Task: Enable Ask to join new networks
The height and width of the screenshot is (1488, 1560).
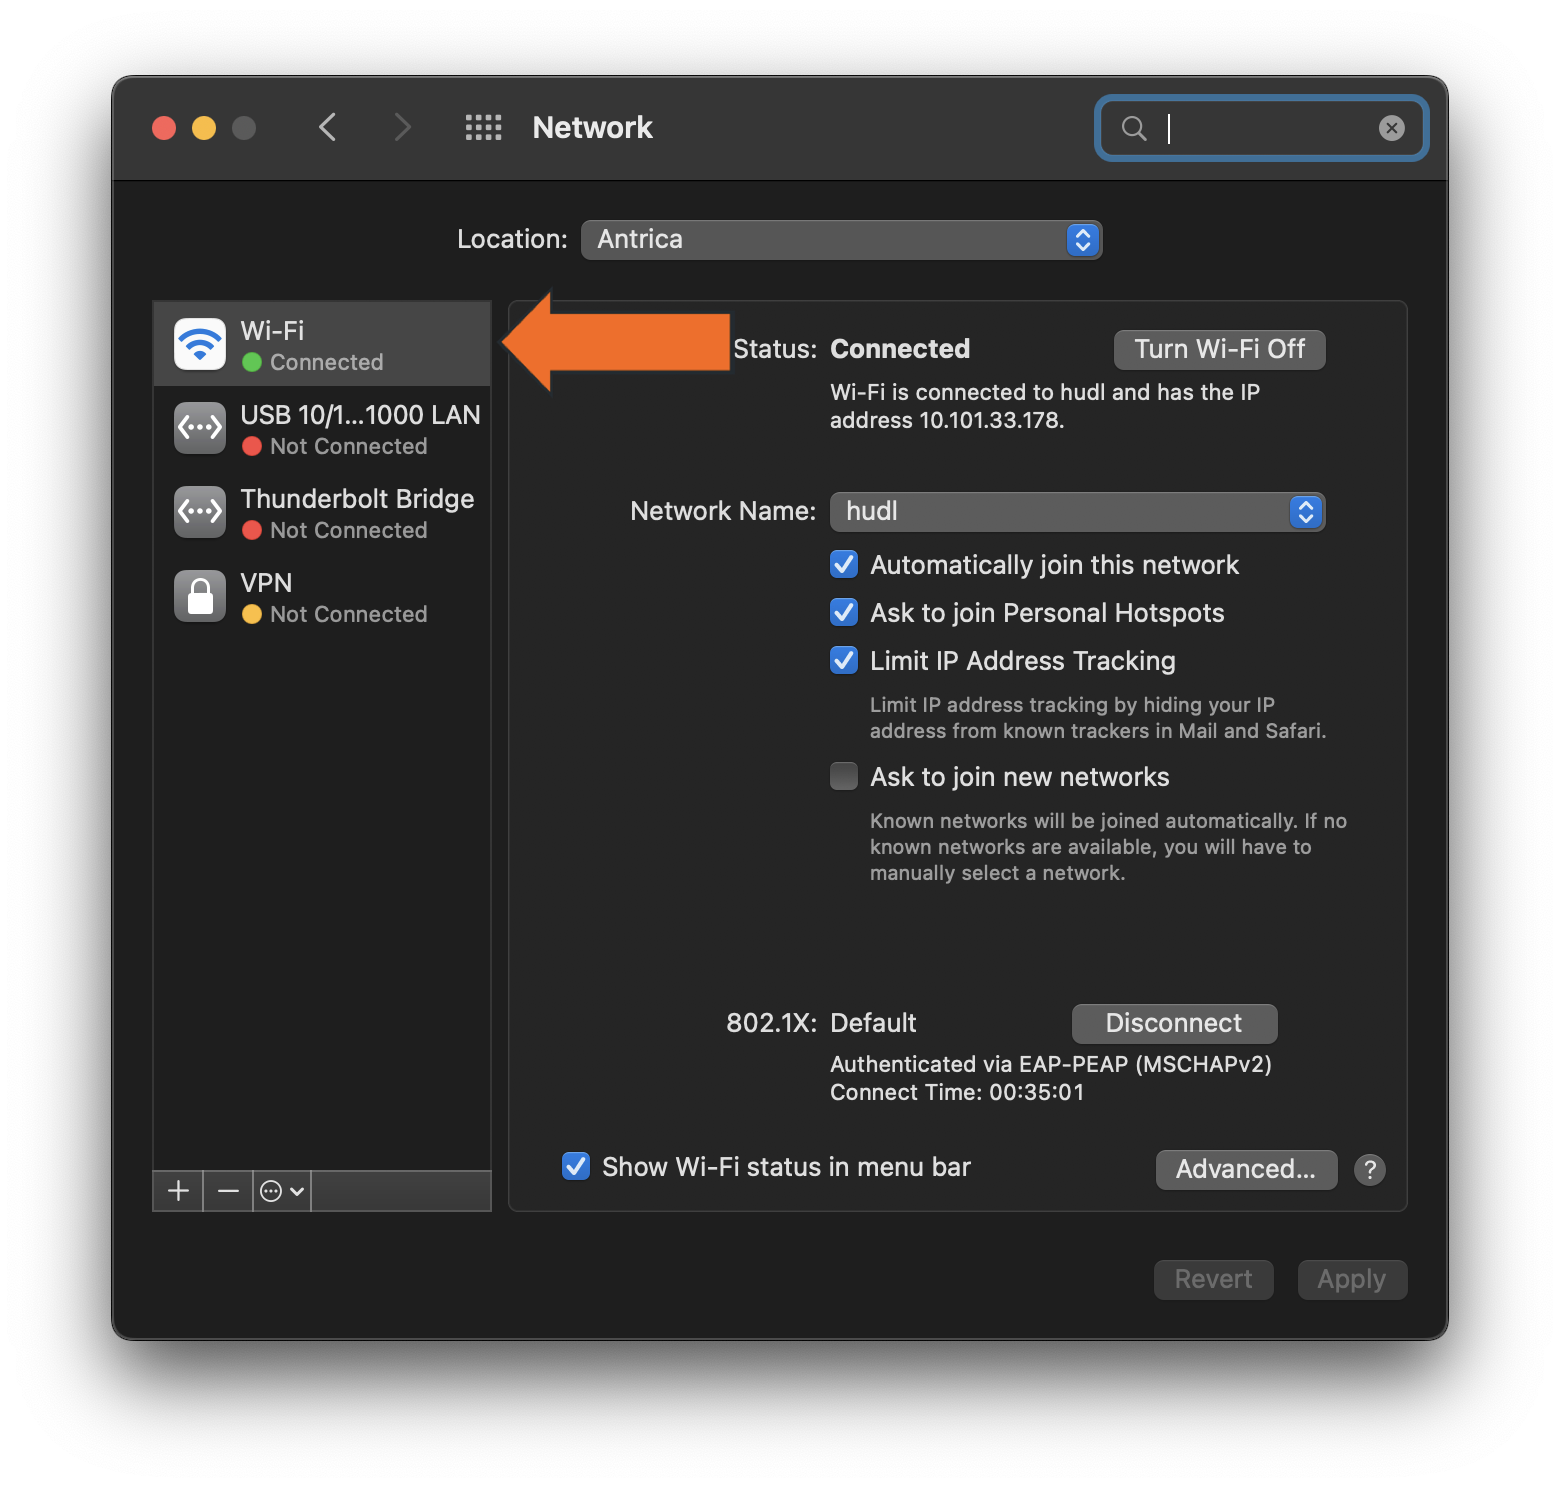Action: tap(843, 776)
